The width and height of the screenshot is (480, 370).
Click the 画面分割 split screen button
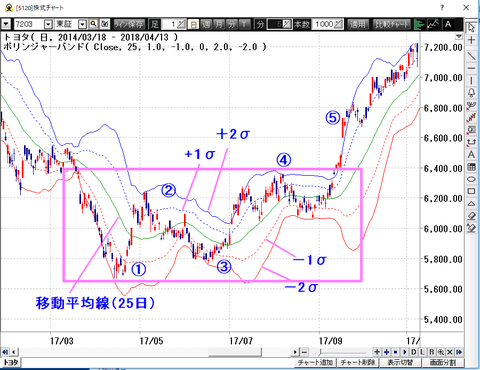[442, 362]
